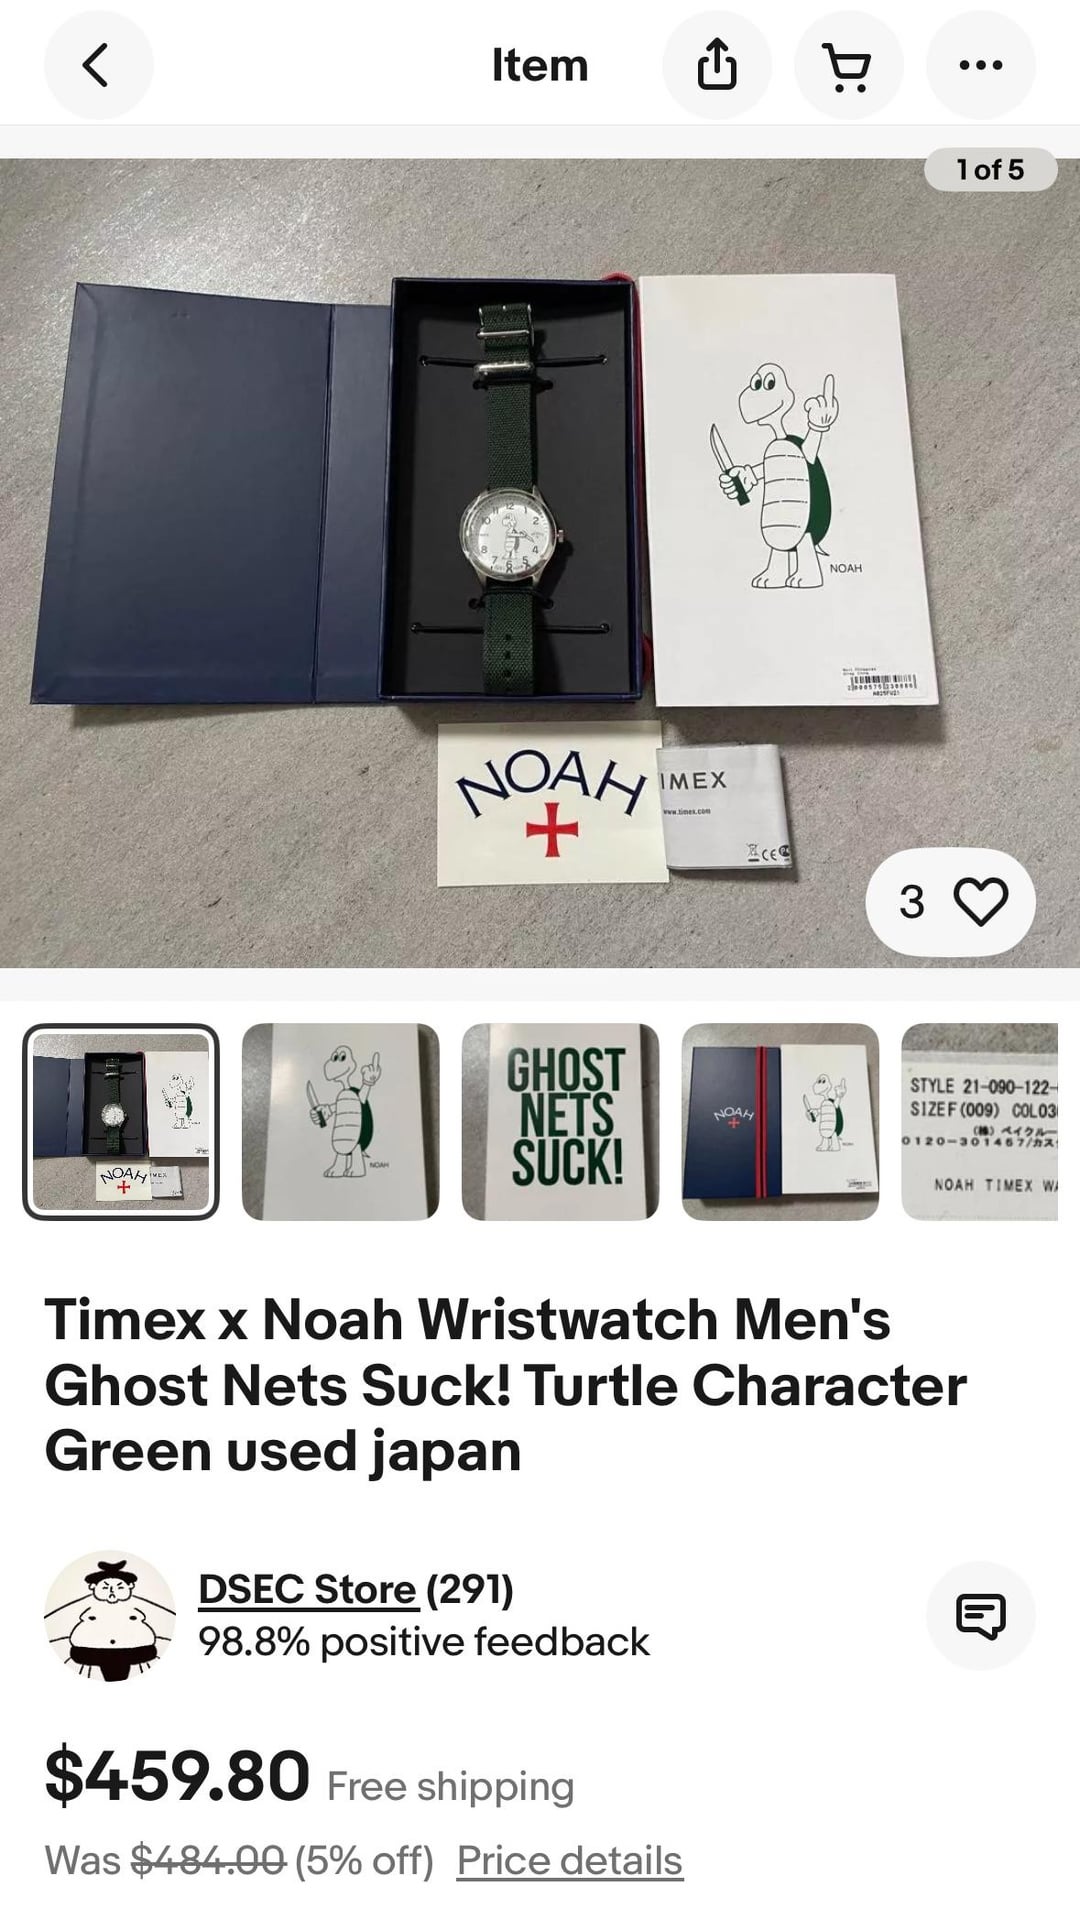Open the three-dot more options menu
This screenshot has width=1080, height=1919.
click(x=981, y=66)
